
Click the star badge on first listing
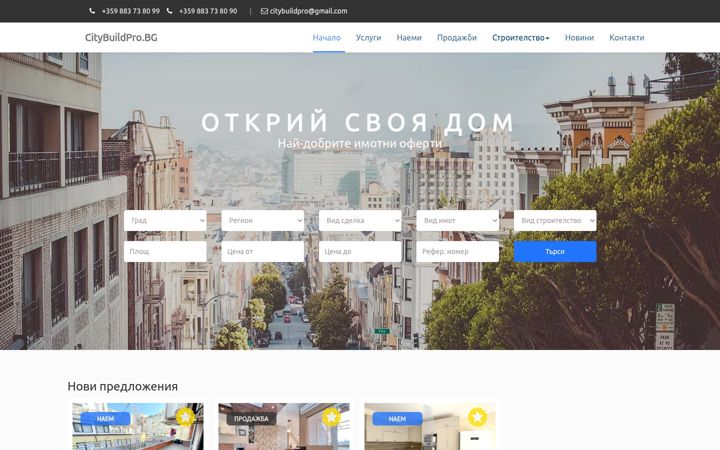(185, 417)
